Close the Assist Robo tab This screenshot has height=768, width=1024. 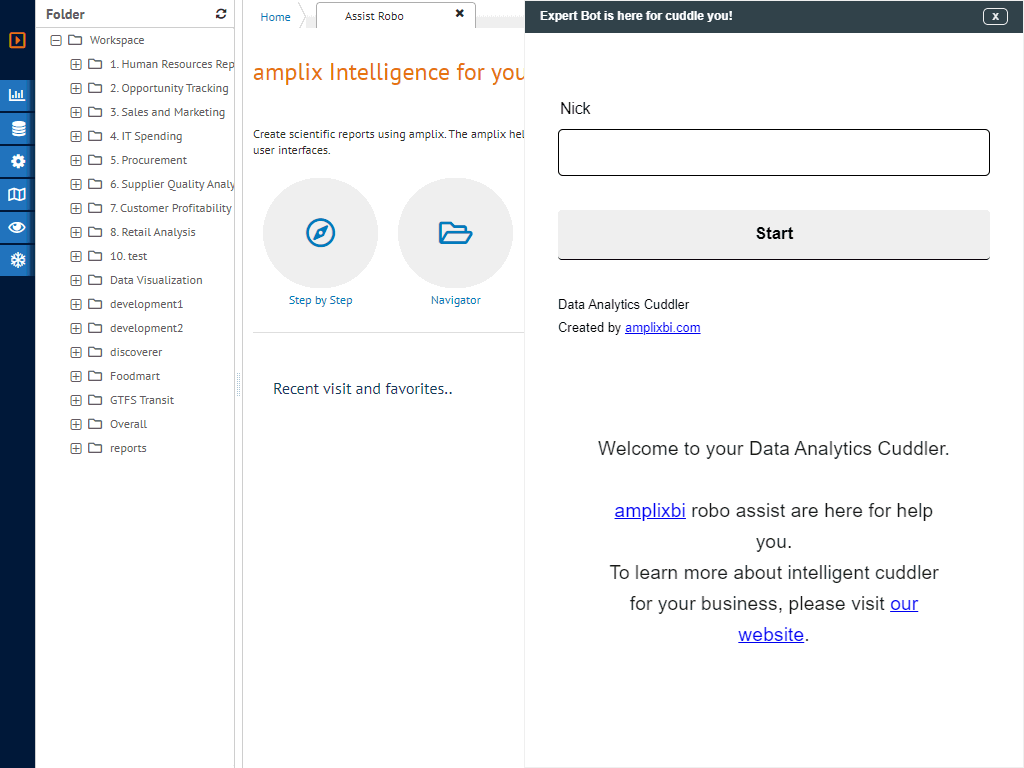pos(460,13)
